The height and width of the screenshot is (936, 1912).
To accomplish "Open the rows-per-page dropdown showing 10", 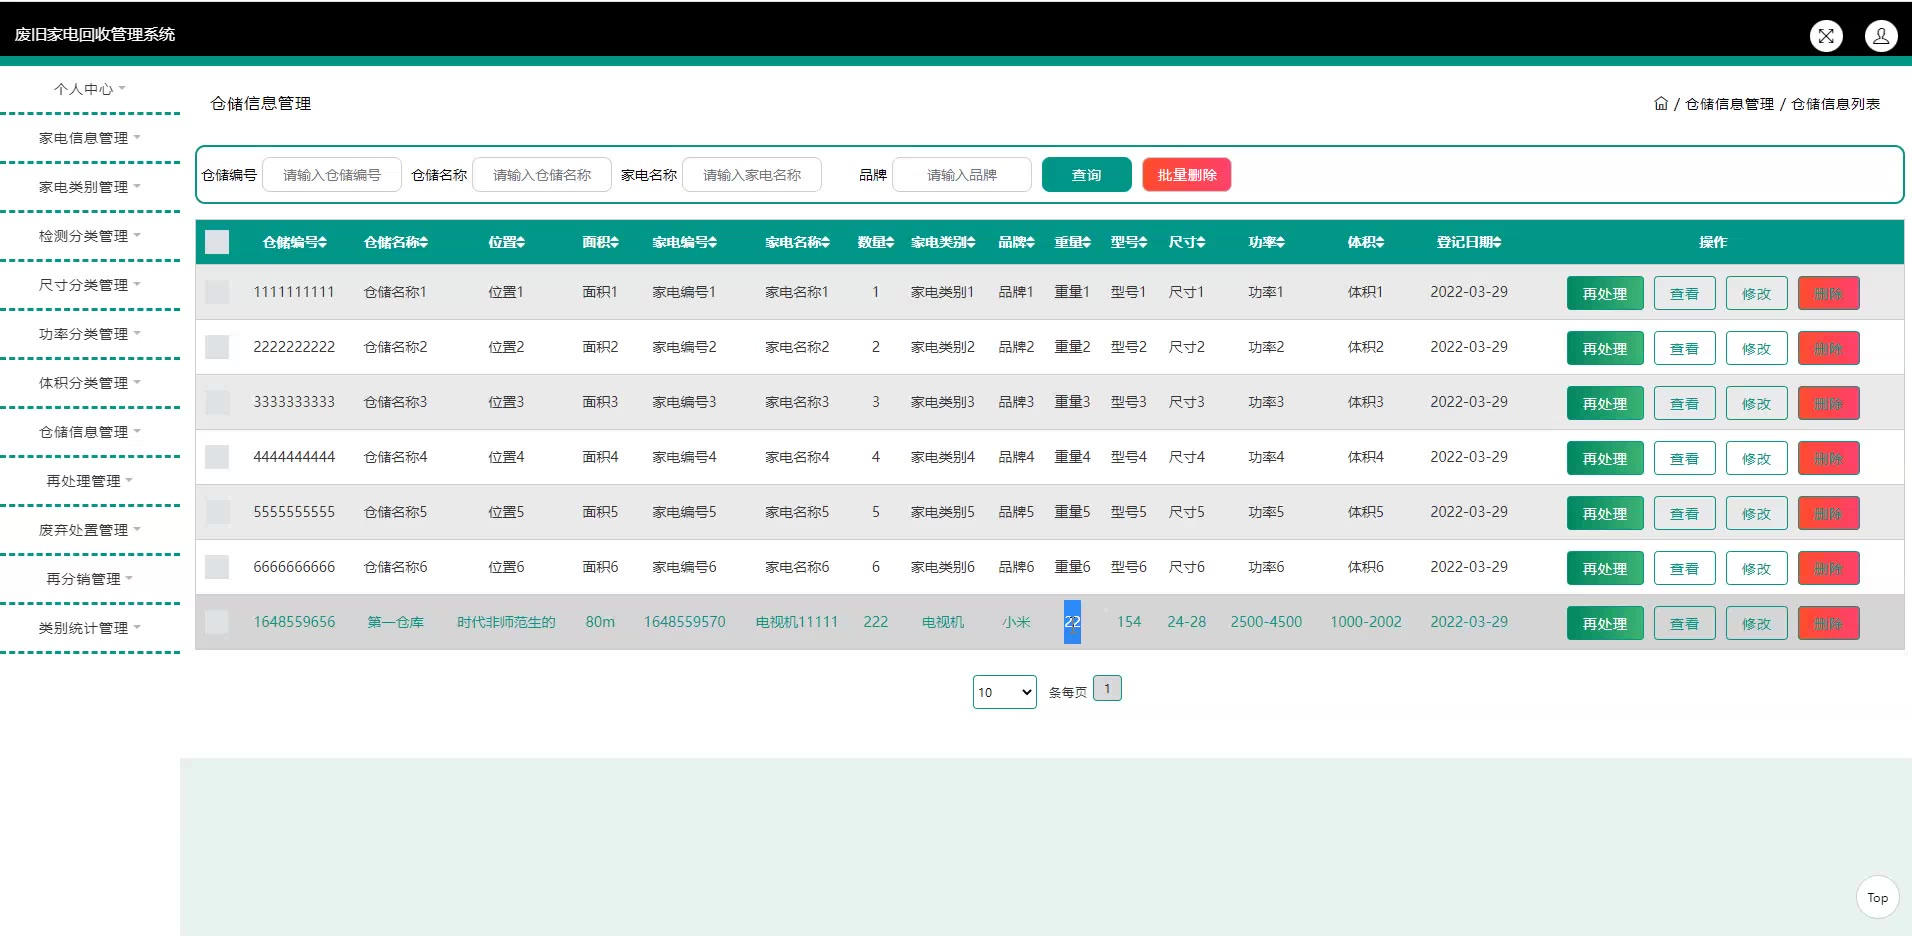I will (x=1004, y=692).
